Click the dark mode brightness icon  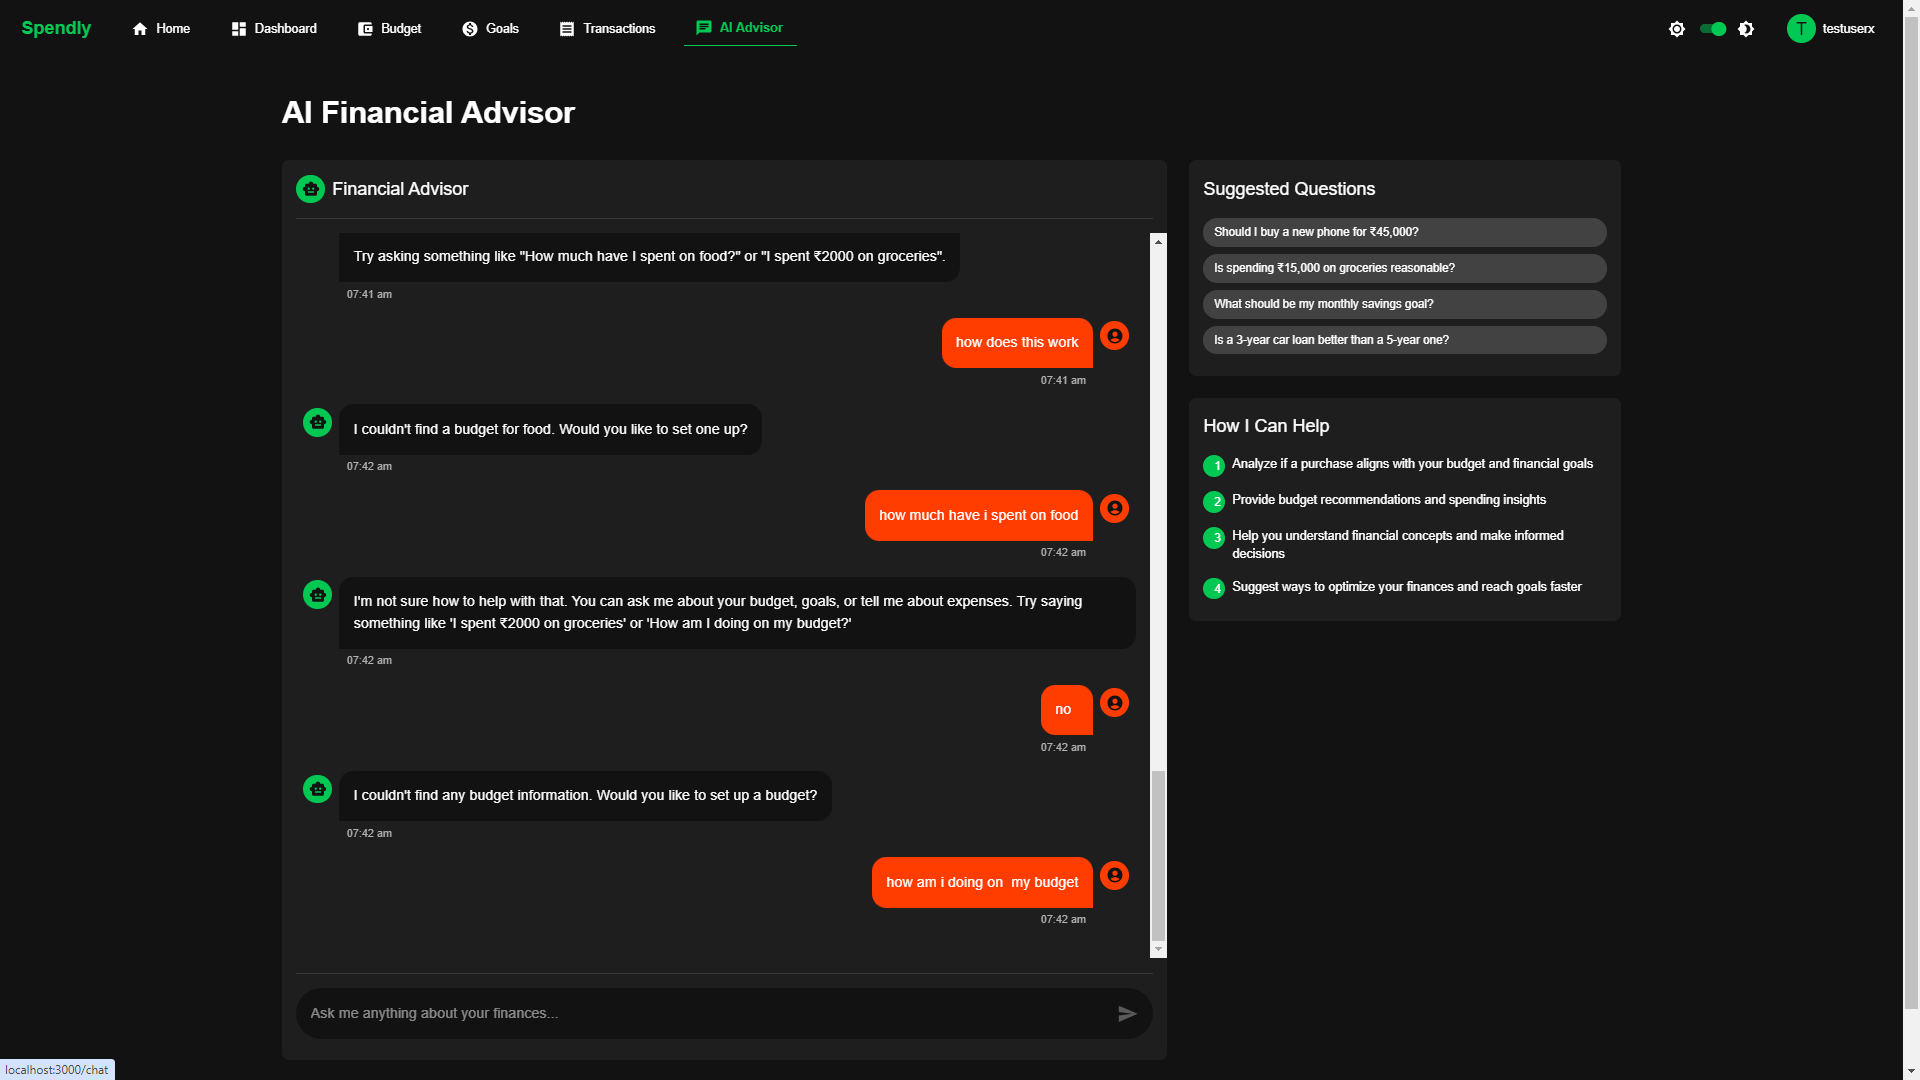(x=1746, y=29)
